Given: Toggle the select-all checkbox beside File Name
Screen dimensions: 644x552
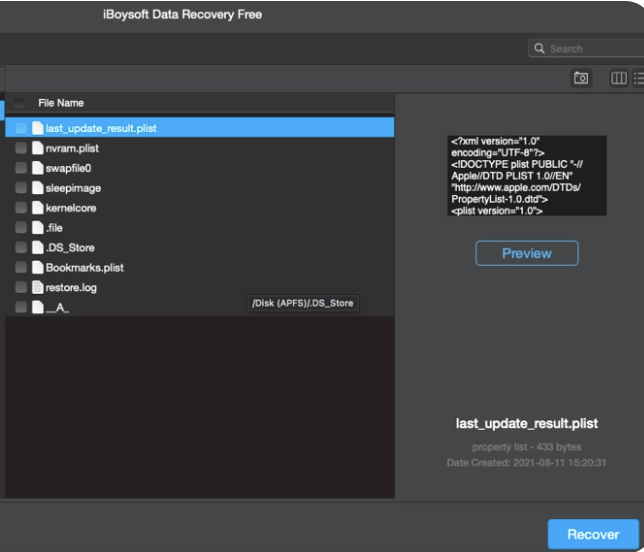Looking at the screenshot, I should click(19, 103).
